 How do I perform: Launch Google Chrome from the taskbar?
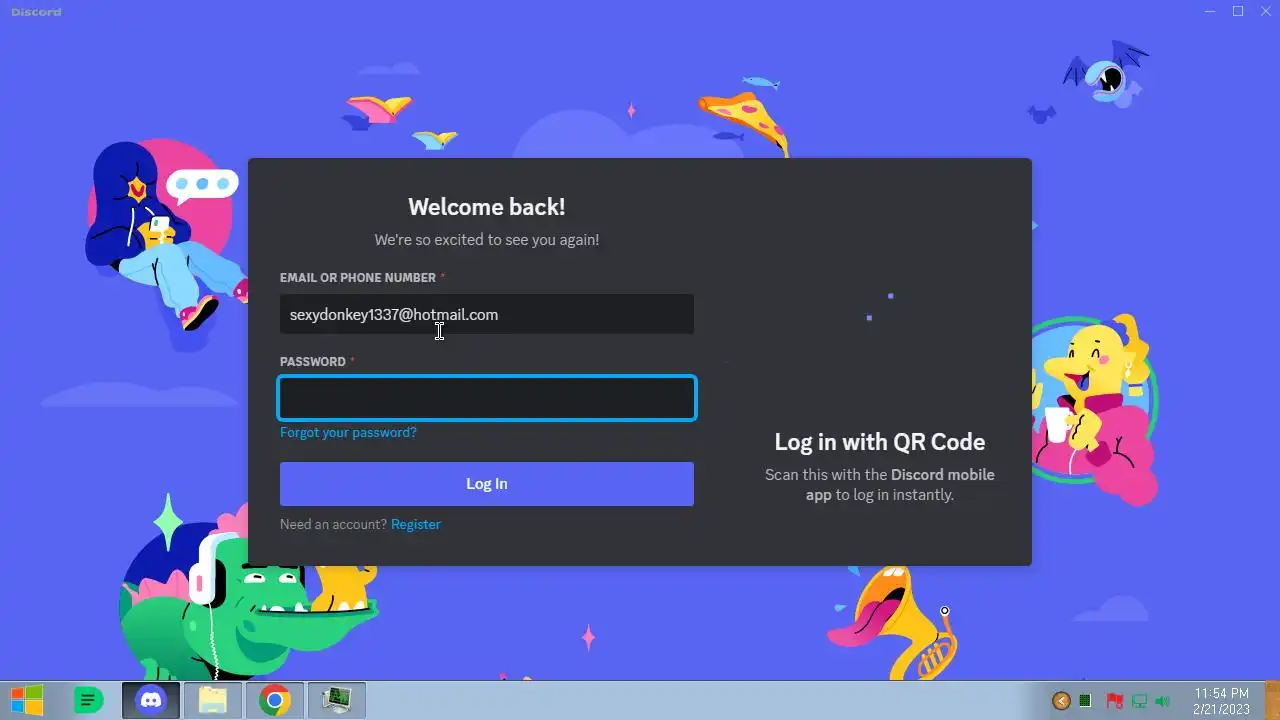(x=275, y=700)
